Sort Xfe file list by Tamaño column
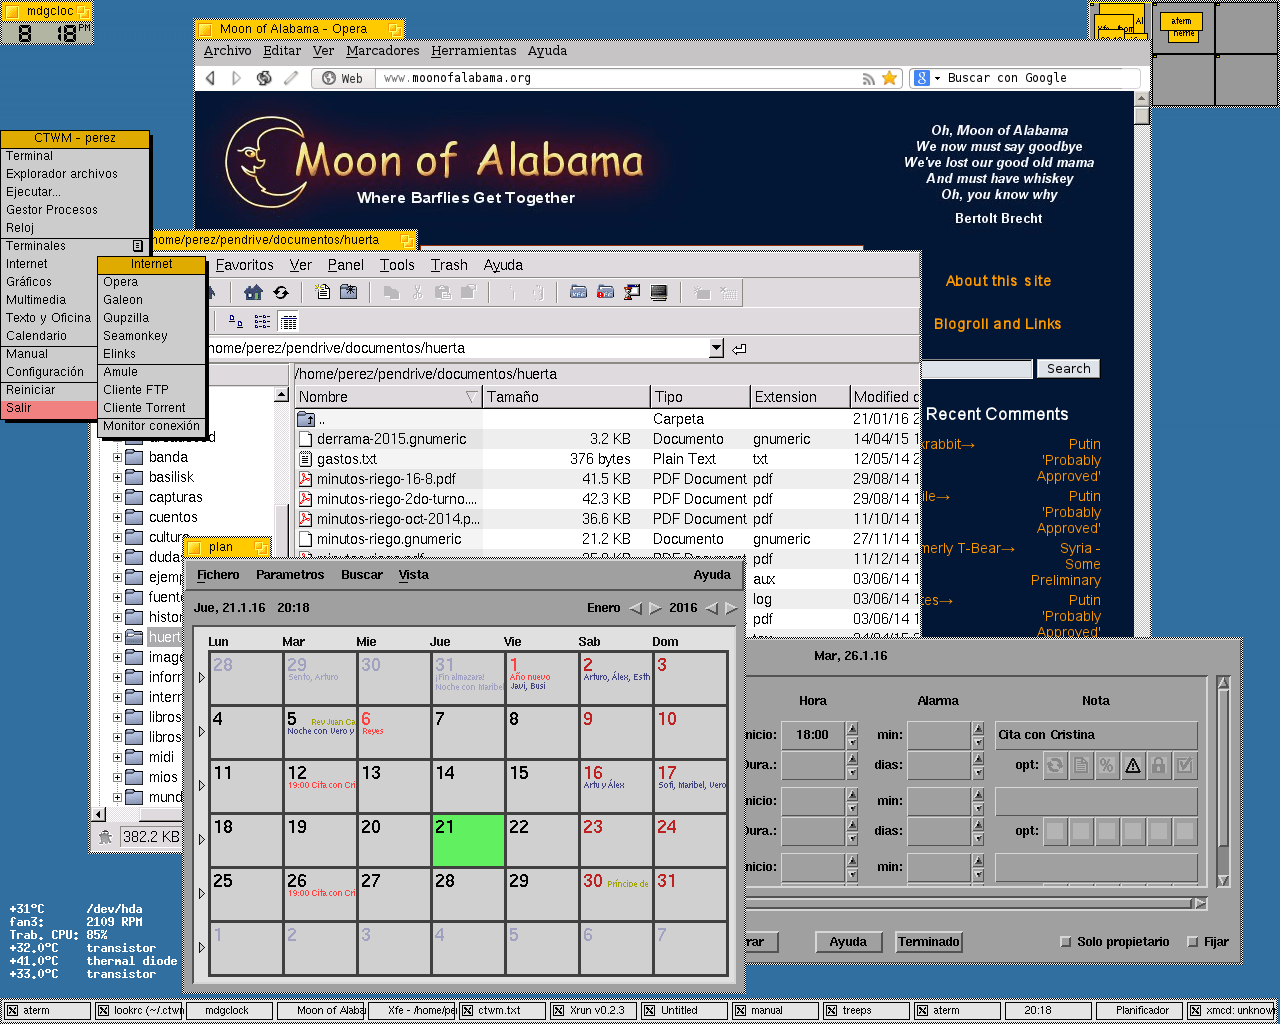 click(566, 397)
